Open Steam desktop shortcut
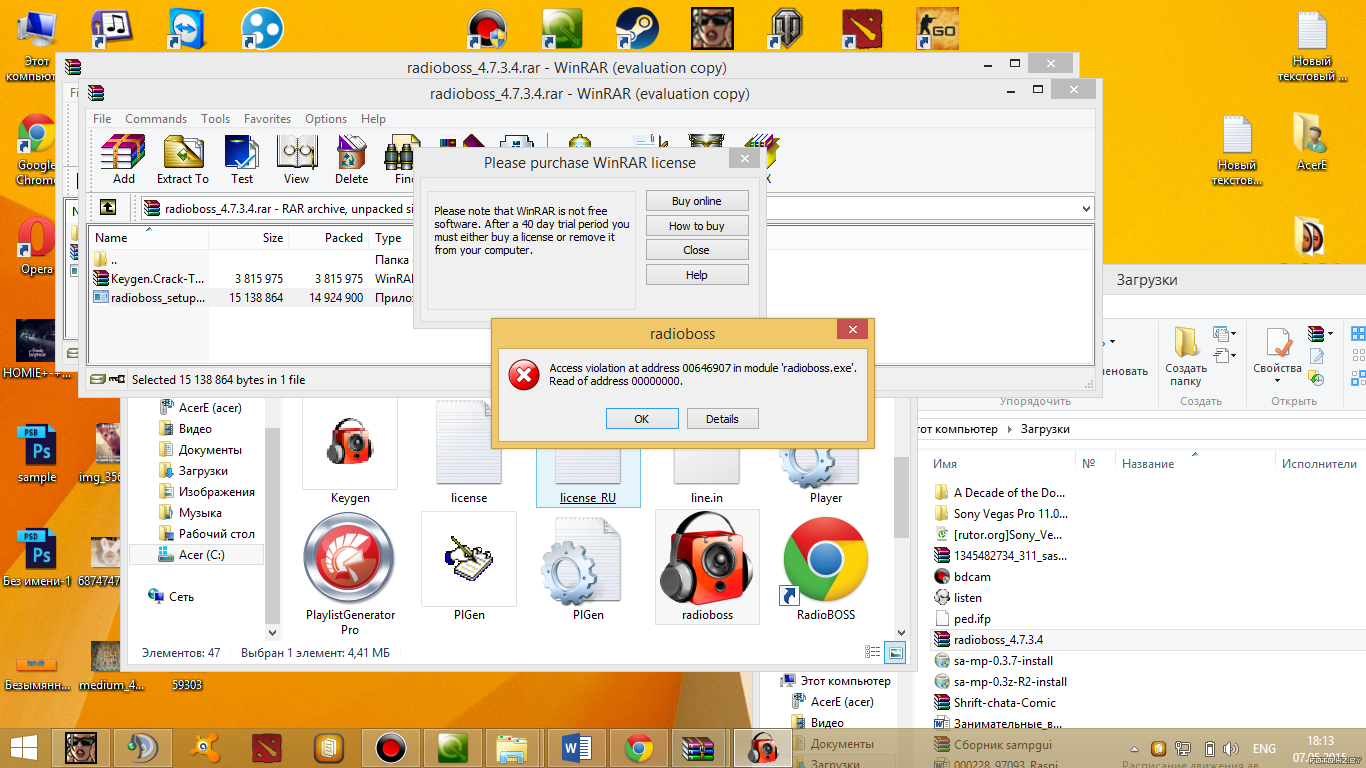The image size is (1366, 768). coord(636,29)
